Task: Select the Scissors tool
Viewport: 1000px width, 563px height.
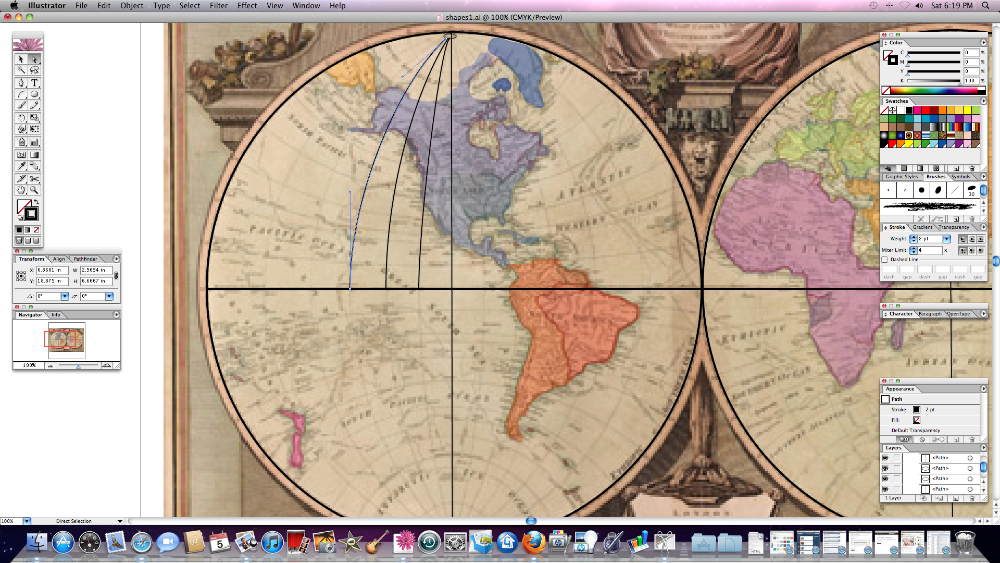Action: click(x=34, y=179)
